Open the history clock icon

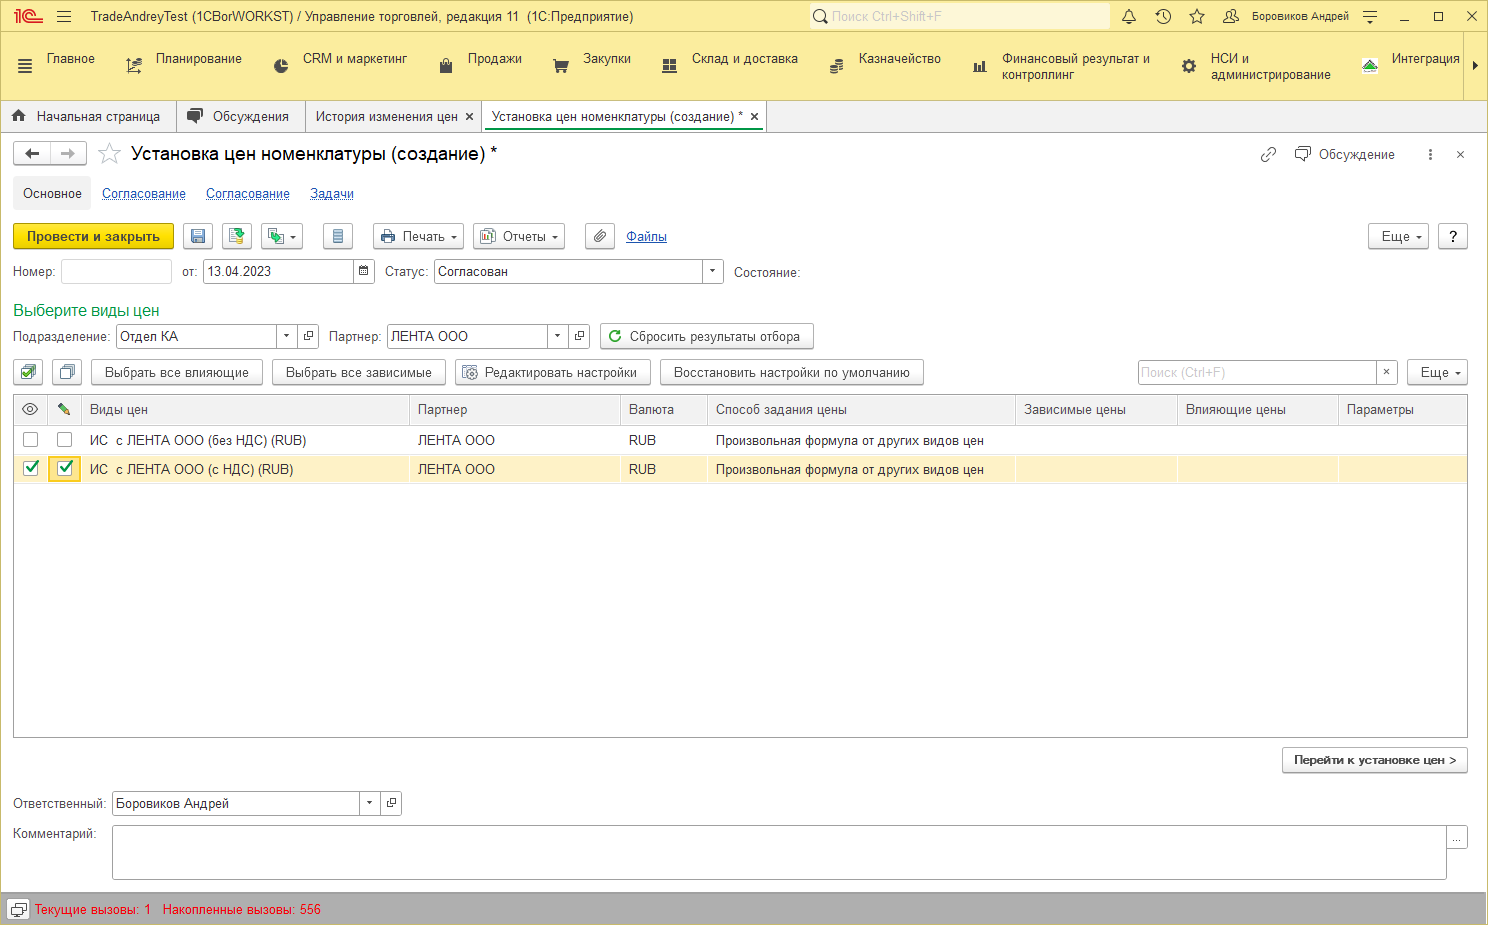(x=1163, y=16)
